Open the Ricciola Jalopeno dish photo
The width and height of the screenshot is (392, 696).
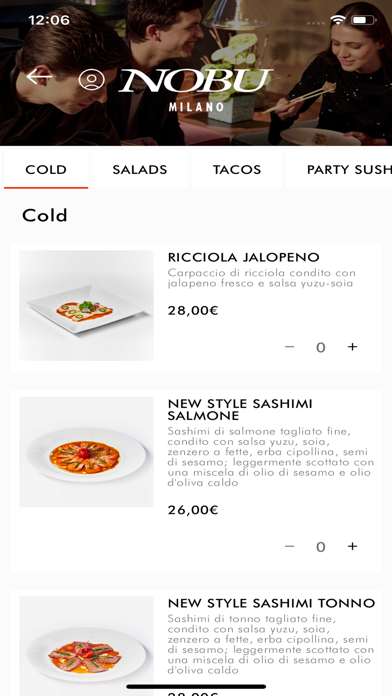click(x=86, y=305)
